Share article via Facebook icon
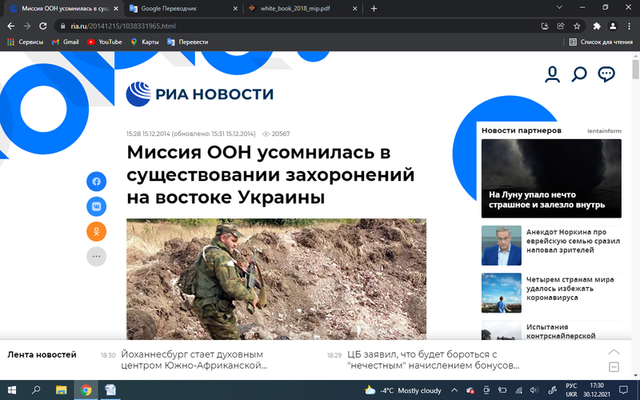640x400 pixels. [x=97, y=181]
